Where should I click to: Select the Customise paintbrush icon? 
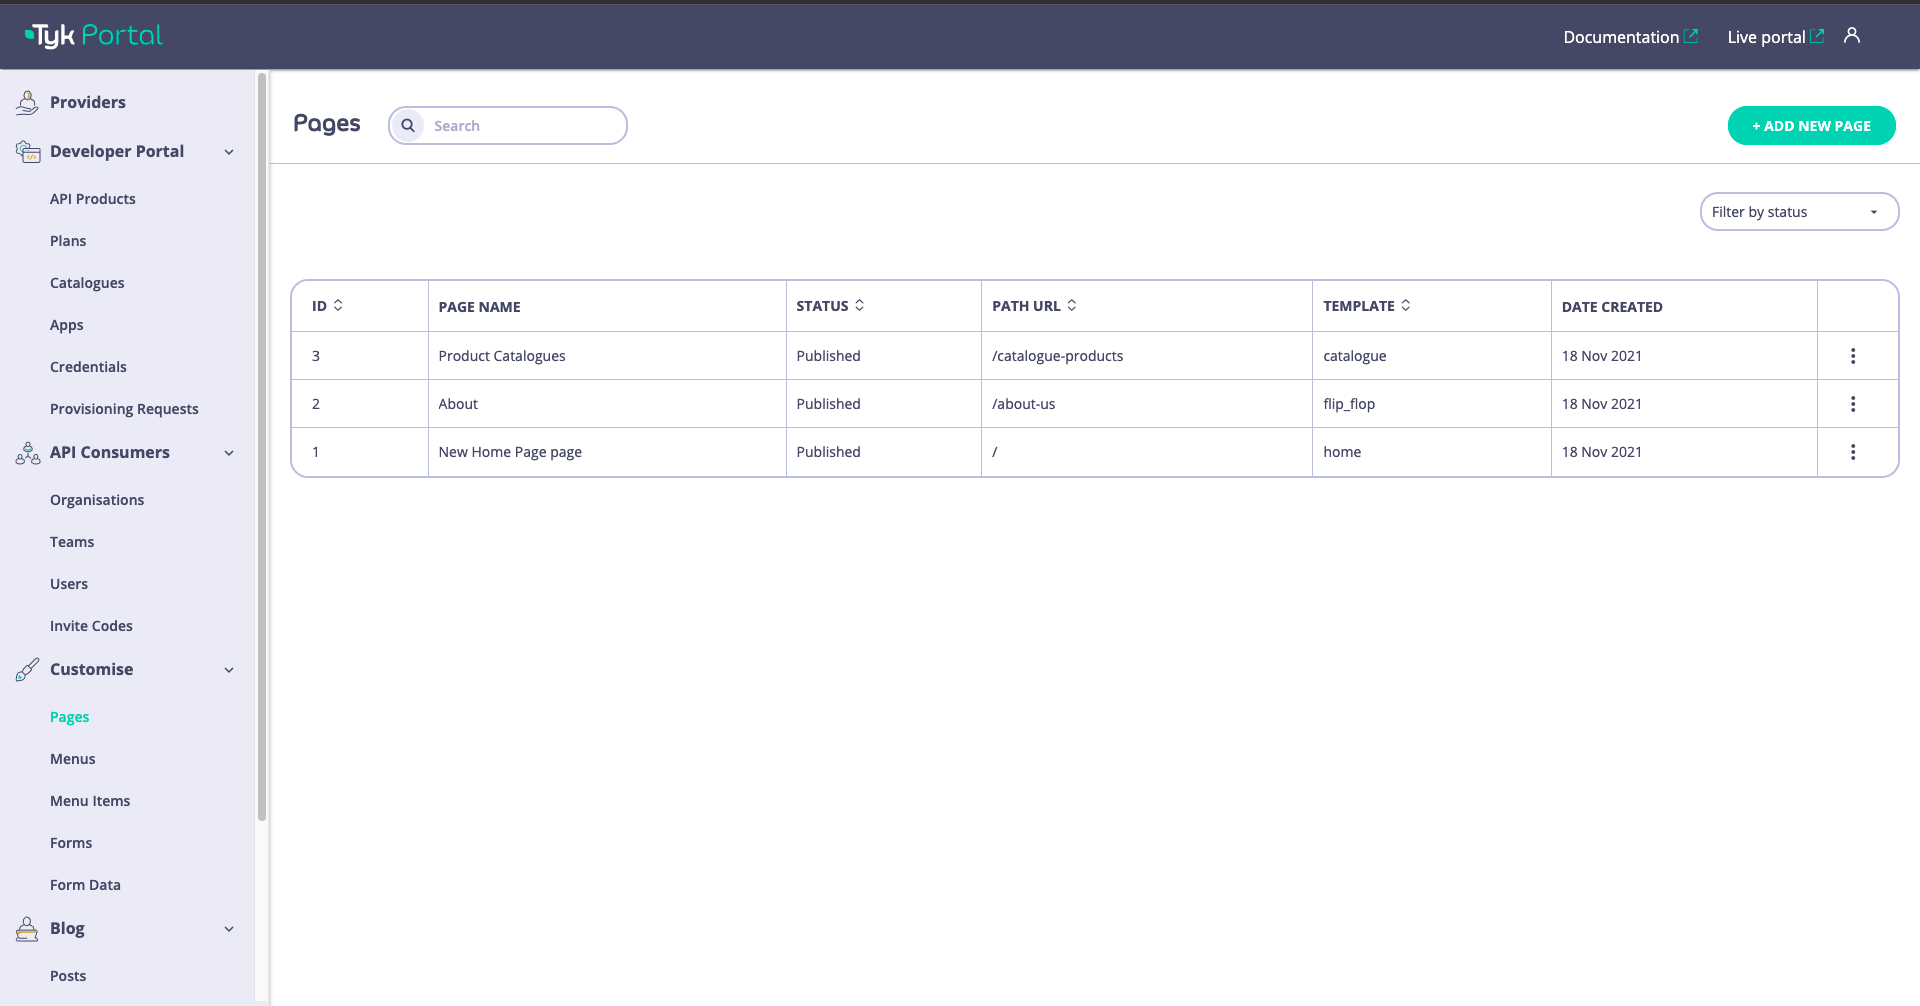pos(26,669)
